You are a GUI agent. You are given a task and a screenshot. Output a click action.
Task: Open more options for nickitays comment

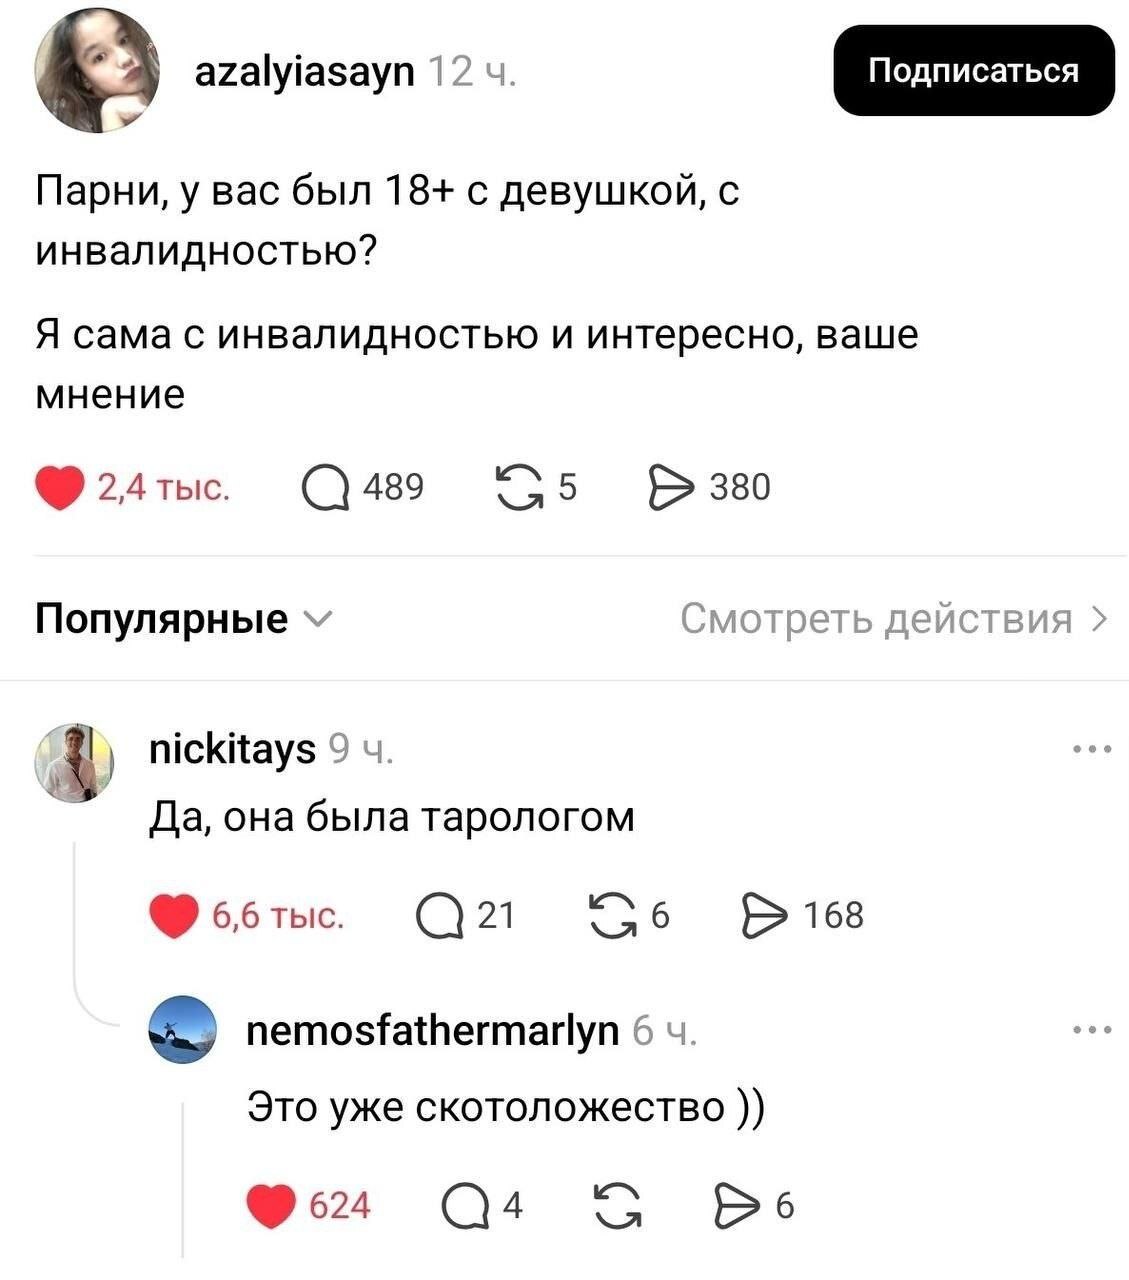1091,748
